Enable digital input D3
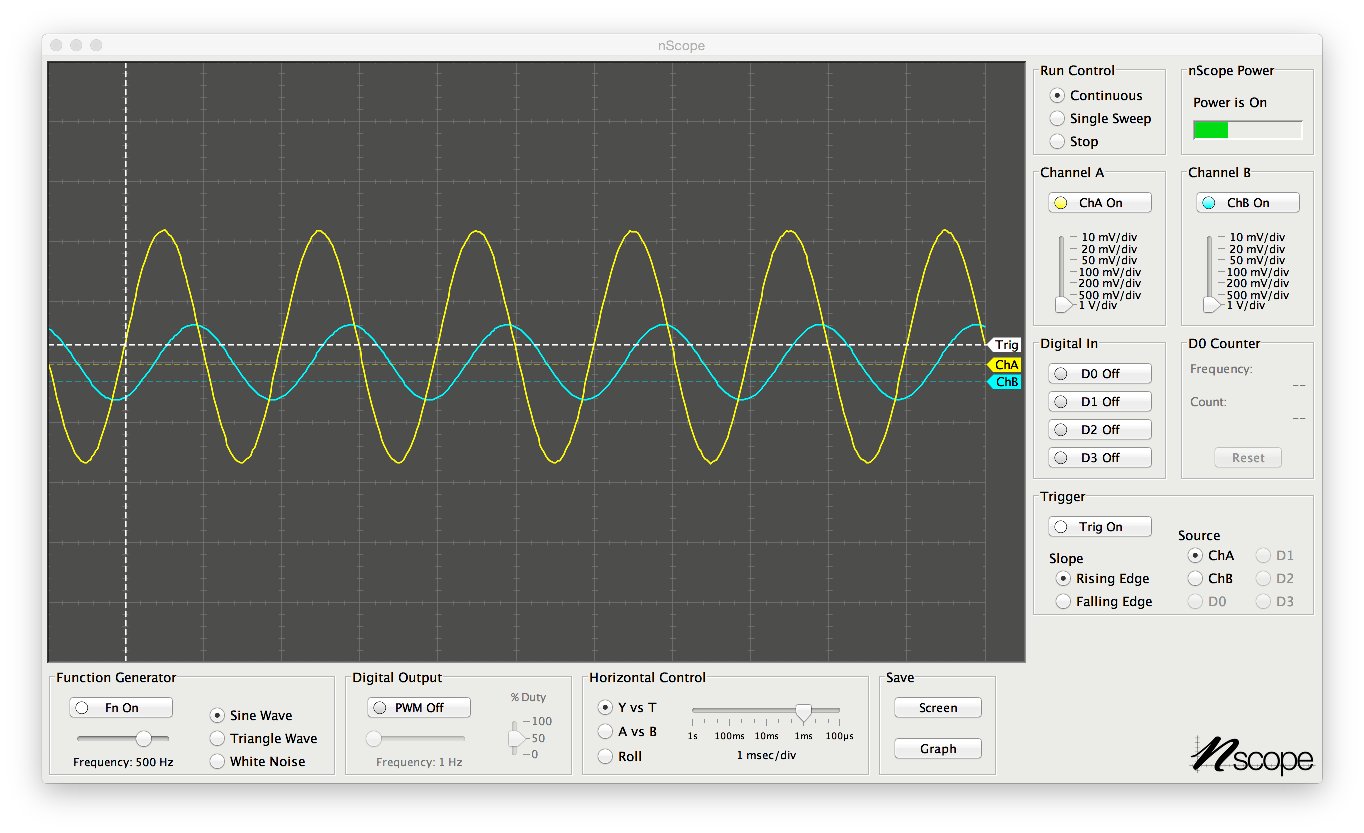The height and width of the screenshot is (833, 1364). pyautogui.click(x=1099, y=458)
